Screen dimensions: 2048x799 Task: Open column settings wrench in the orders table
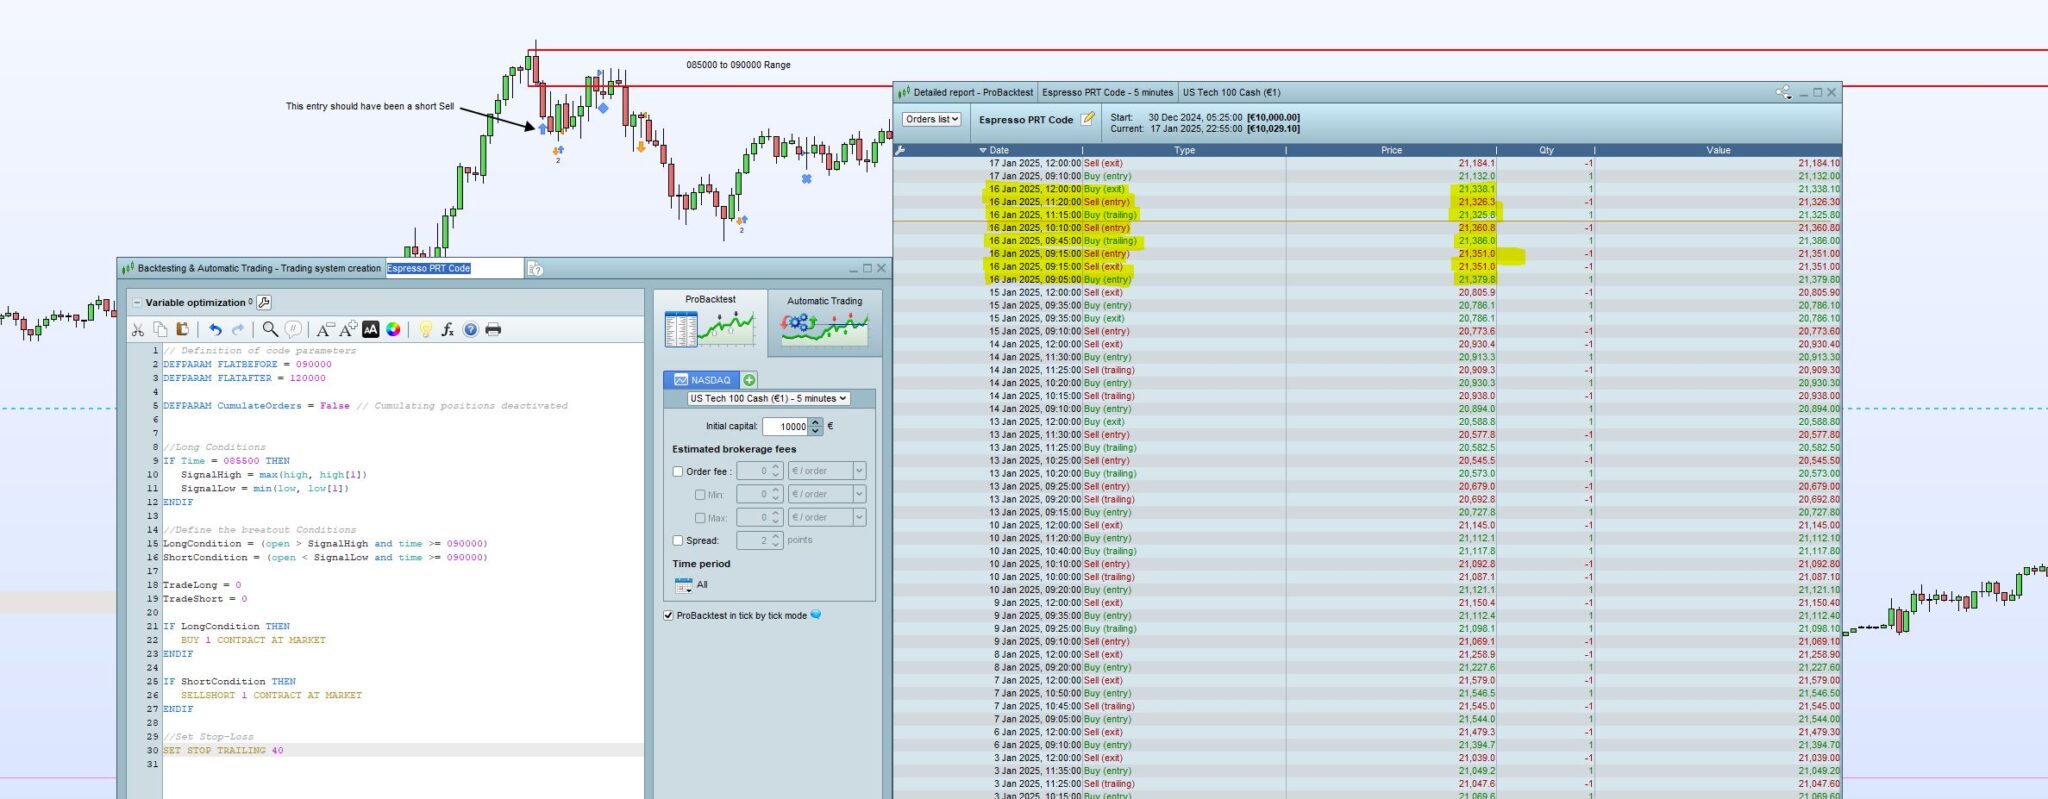tap(901, 150)
